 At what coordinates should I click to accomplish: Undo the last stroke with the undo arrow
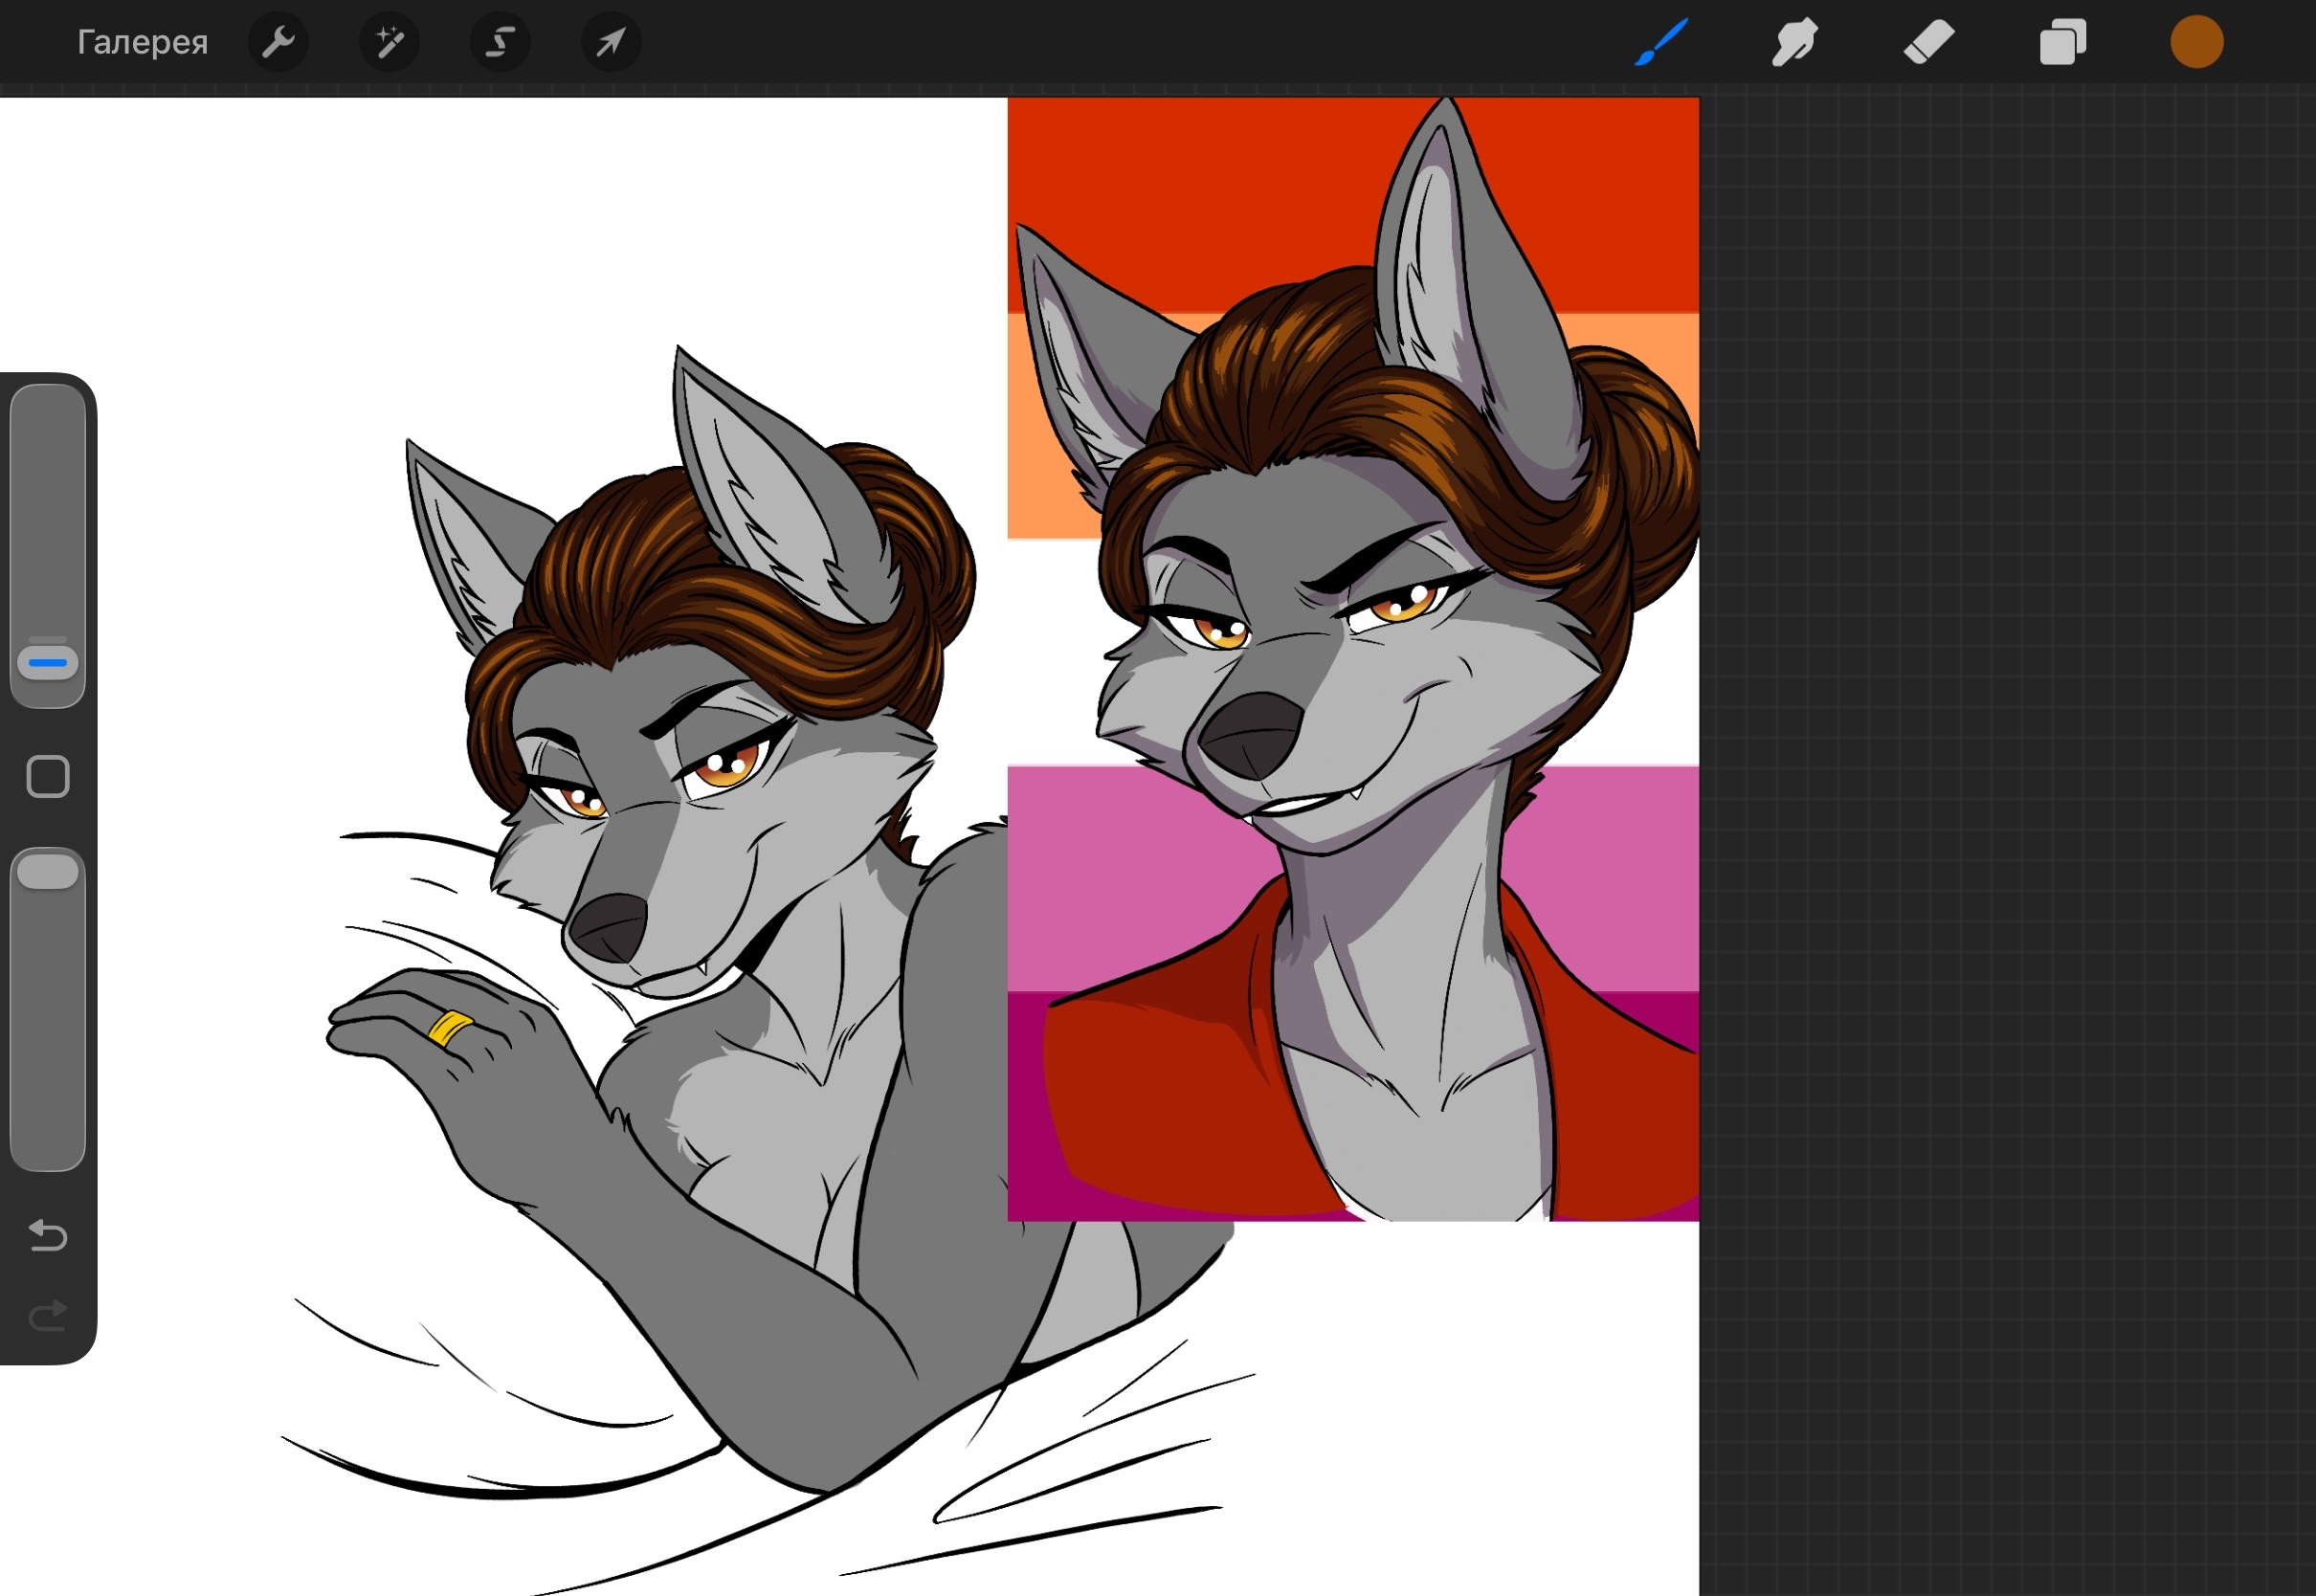click(x=48, y=1236)
